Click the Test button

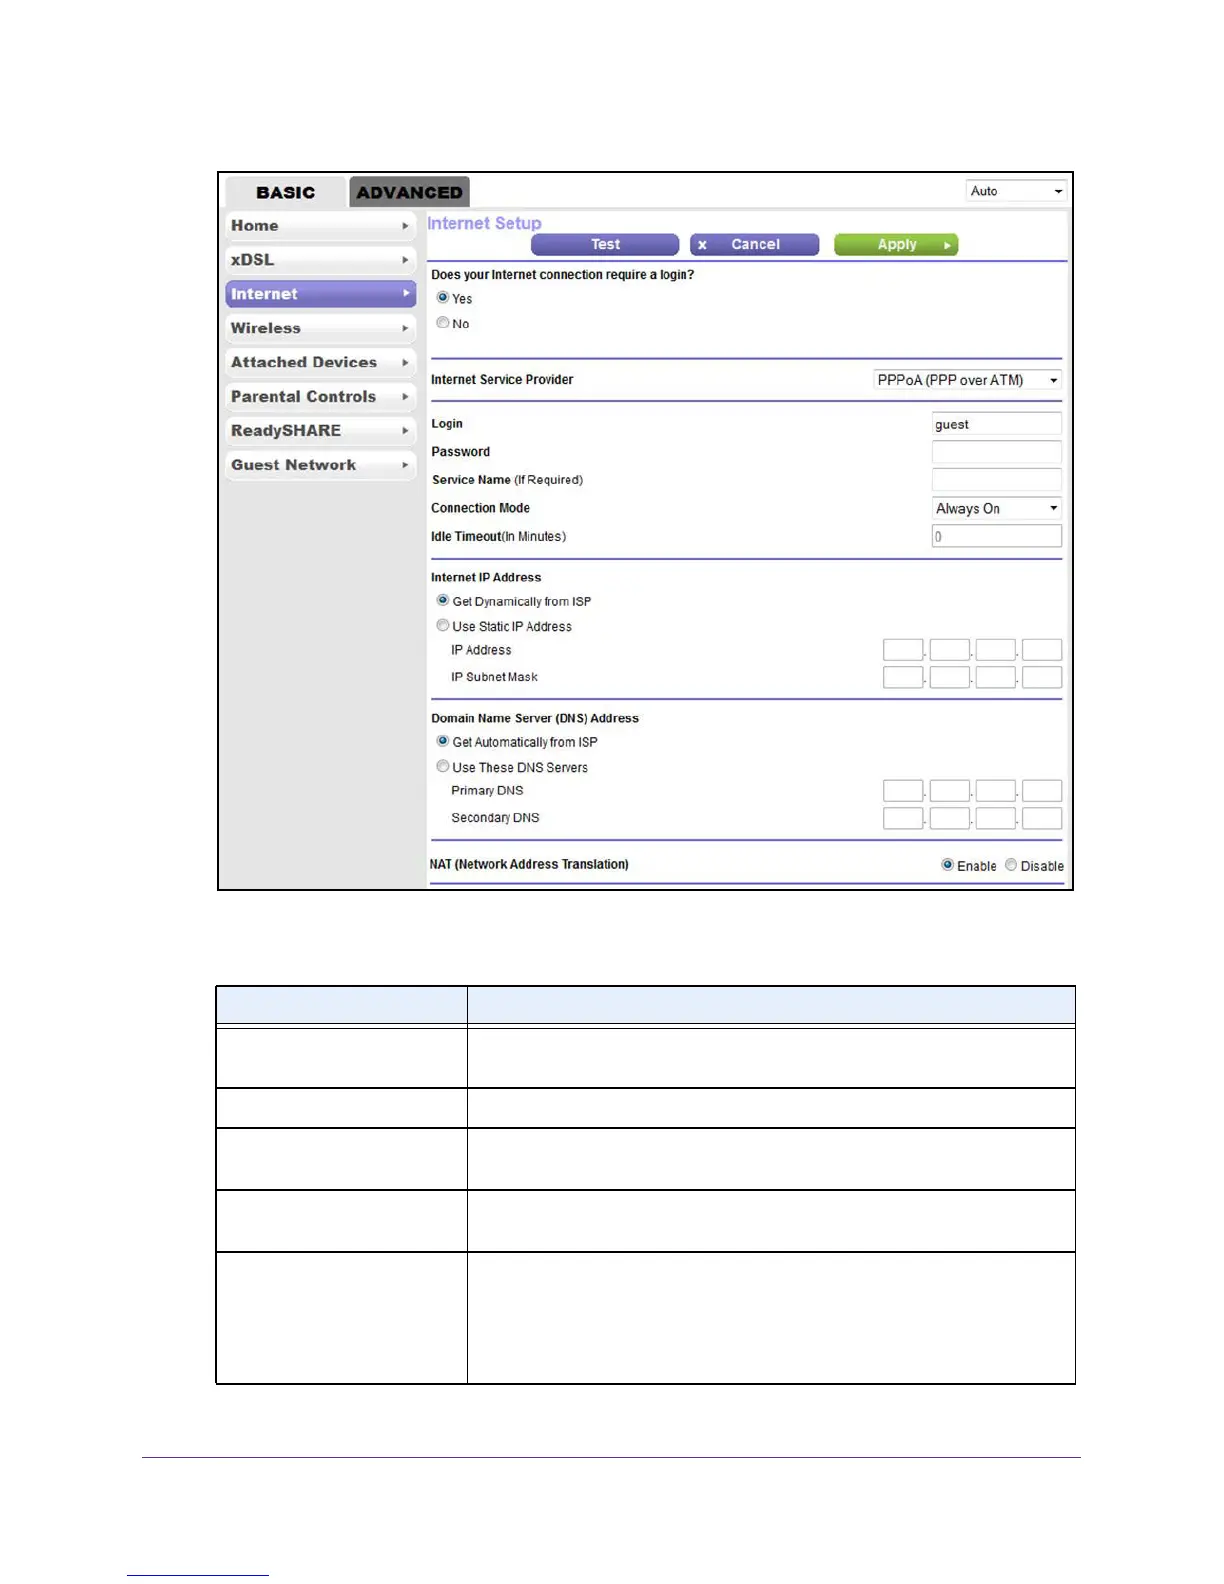tap(605, 245)
